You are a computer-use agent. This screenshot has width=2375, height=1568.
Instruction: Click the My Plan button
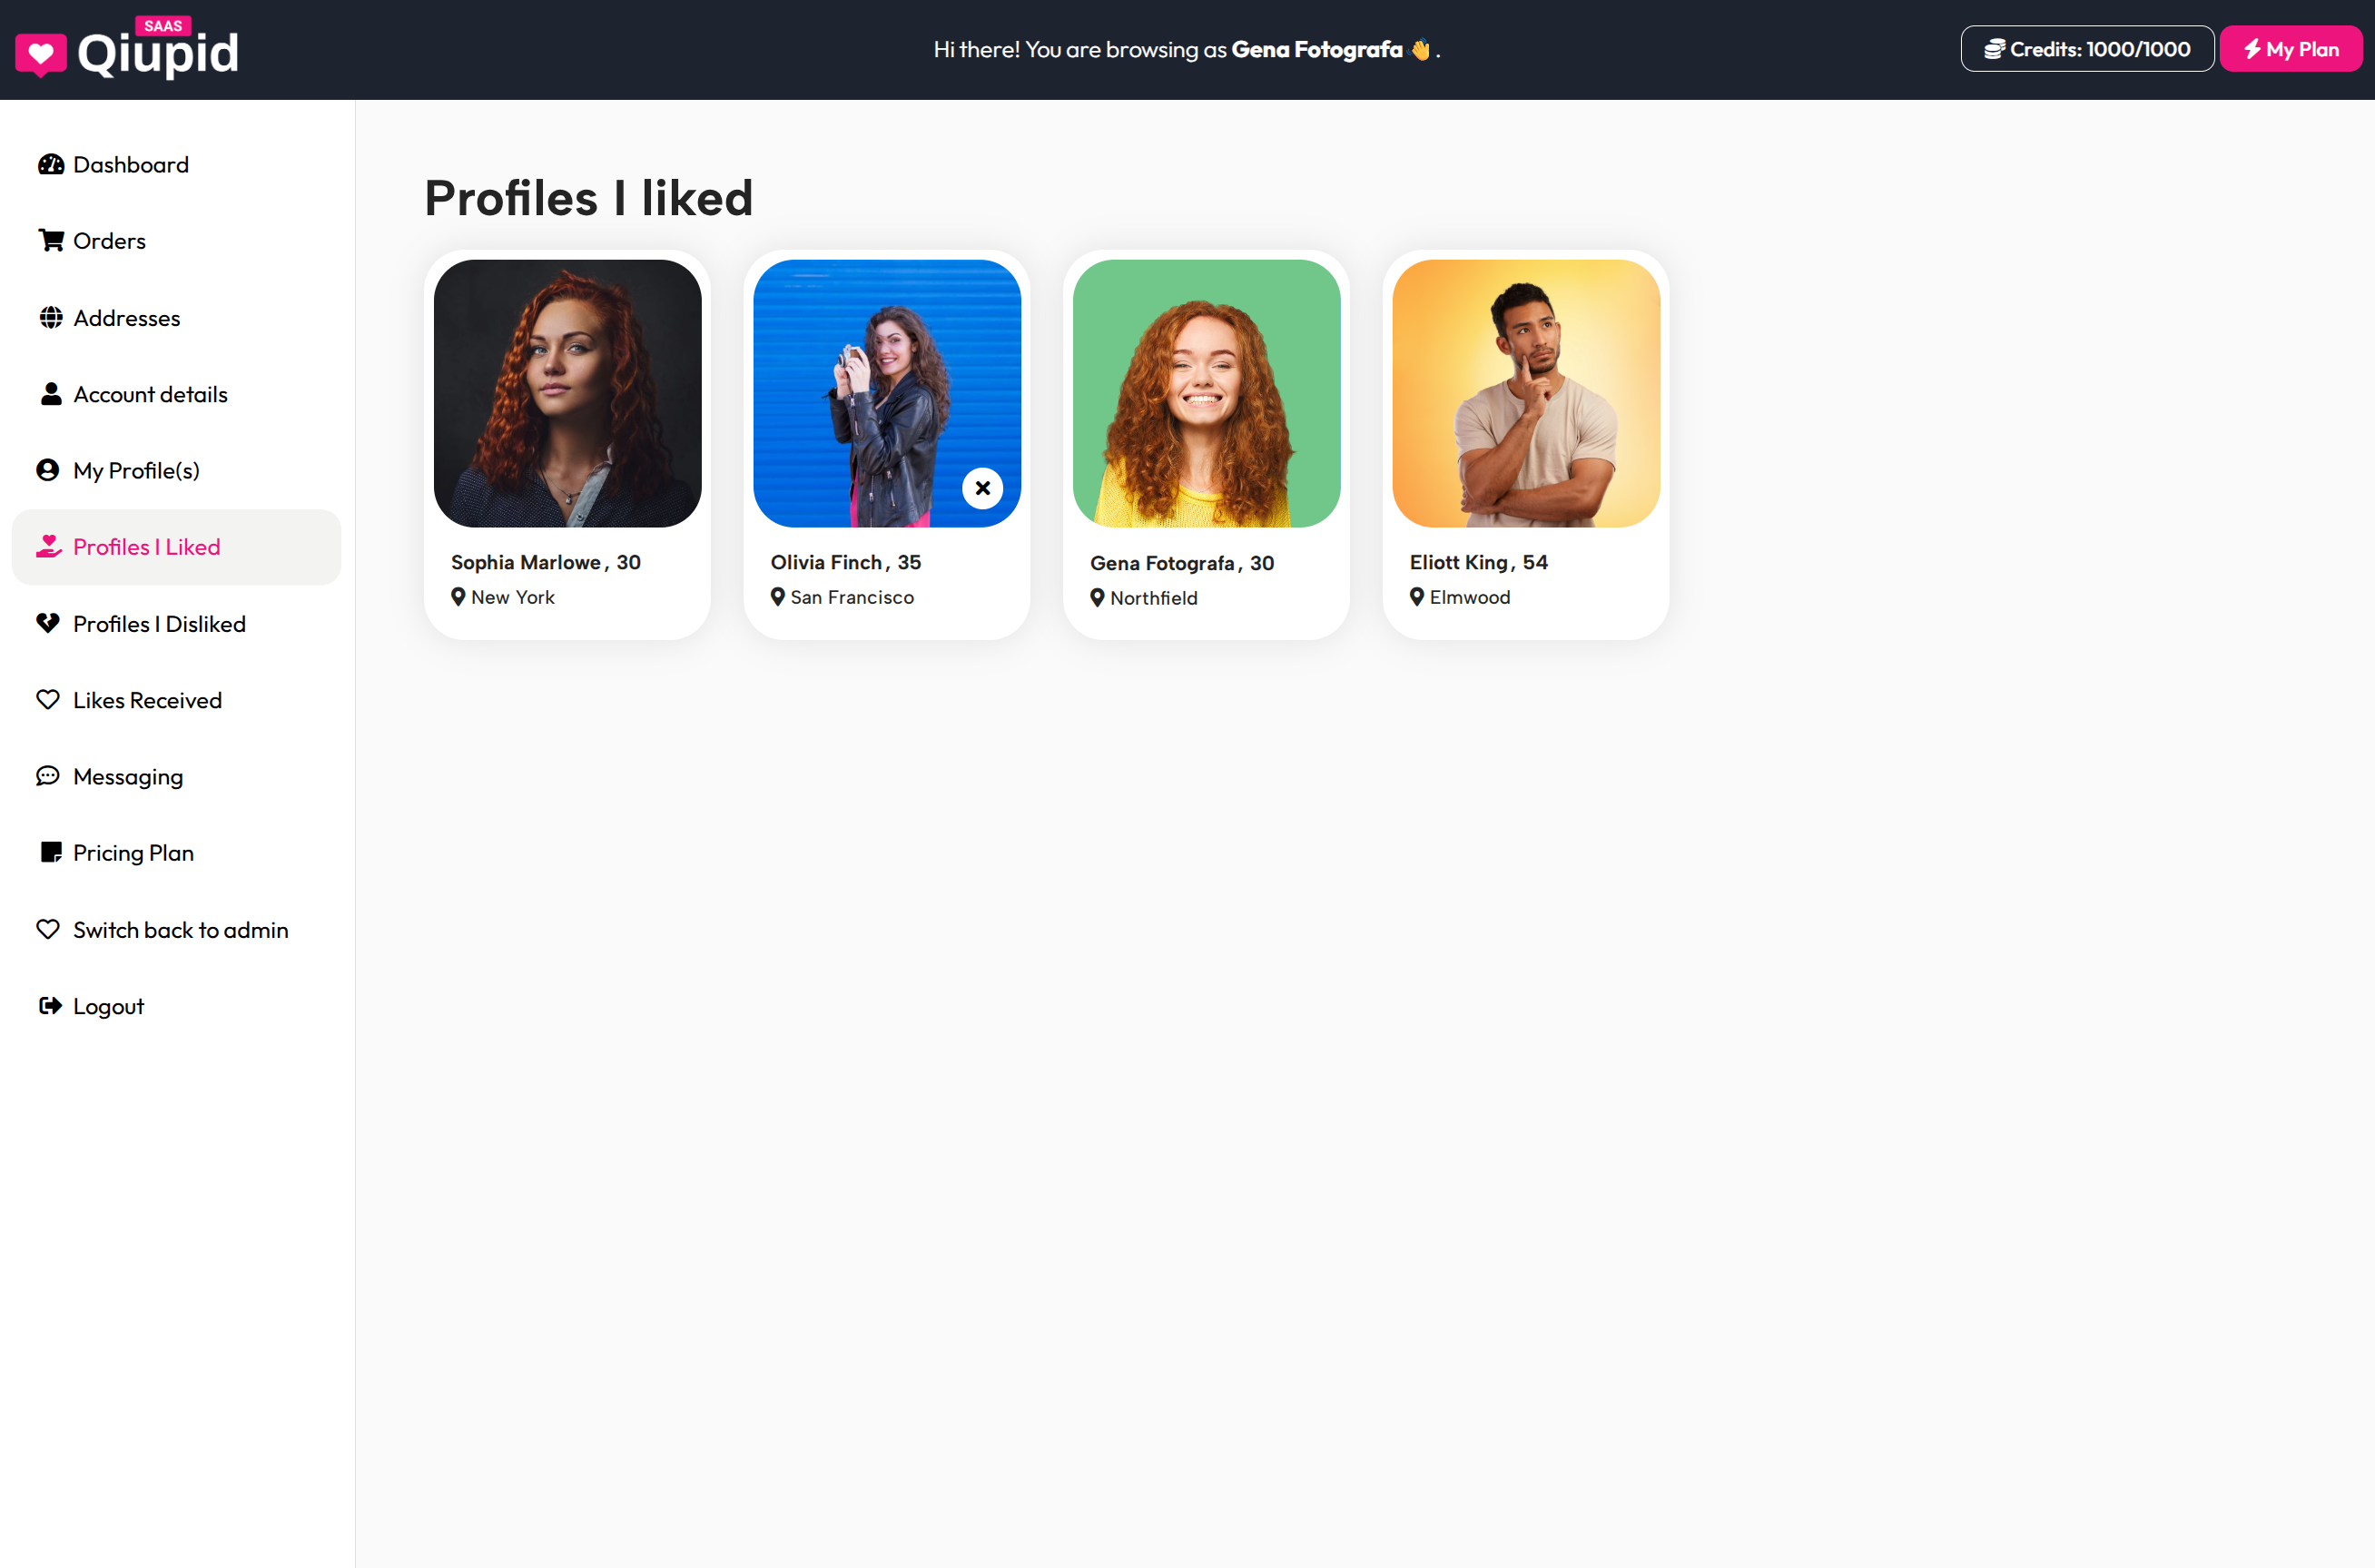point(2290,48)
